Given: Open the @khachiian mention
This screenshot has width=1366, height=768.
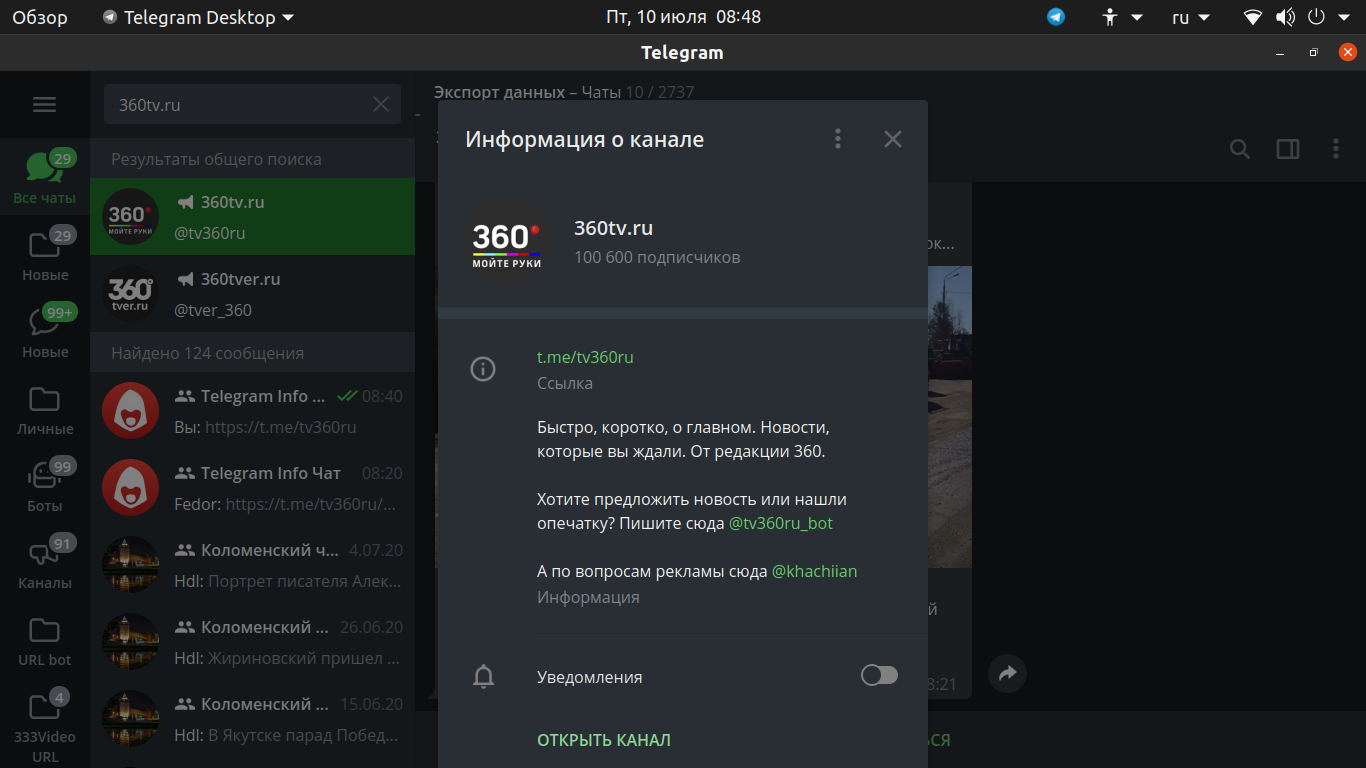Looking at the screenshot, I should click(x=814, y=571).
